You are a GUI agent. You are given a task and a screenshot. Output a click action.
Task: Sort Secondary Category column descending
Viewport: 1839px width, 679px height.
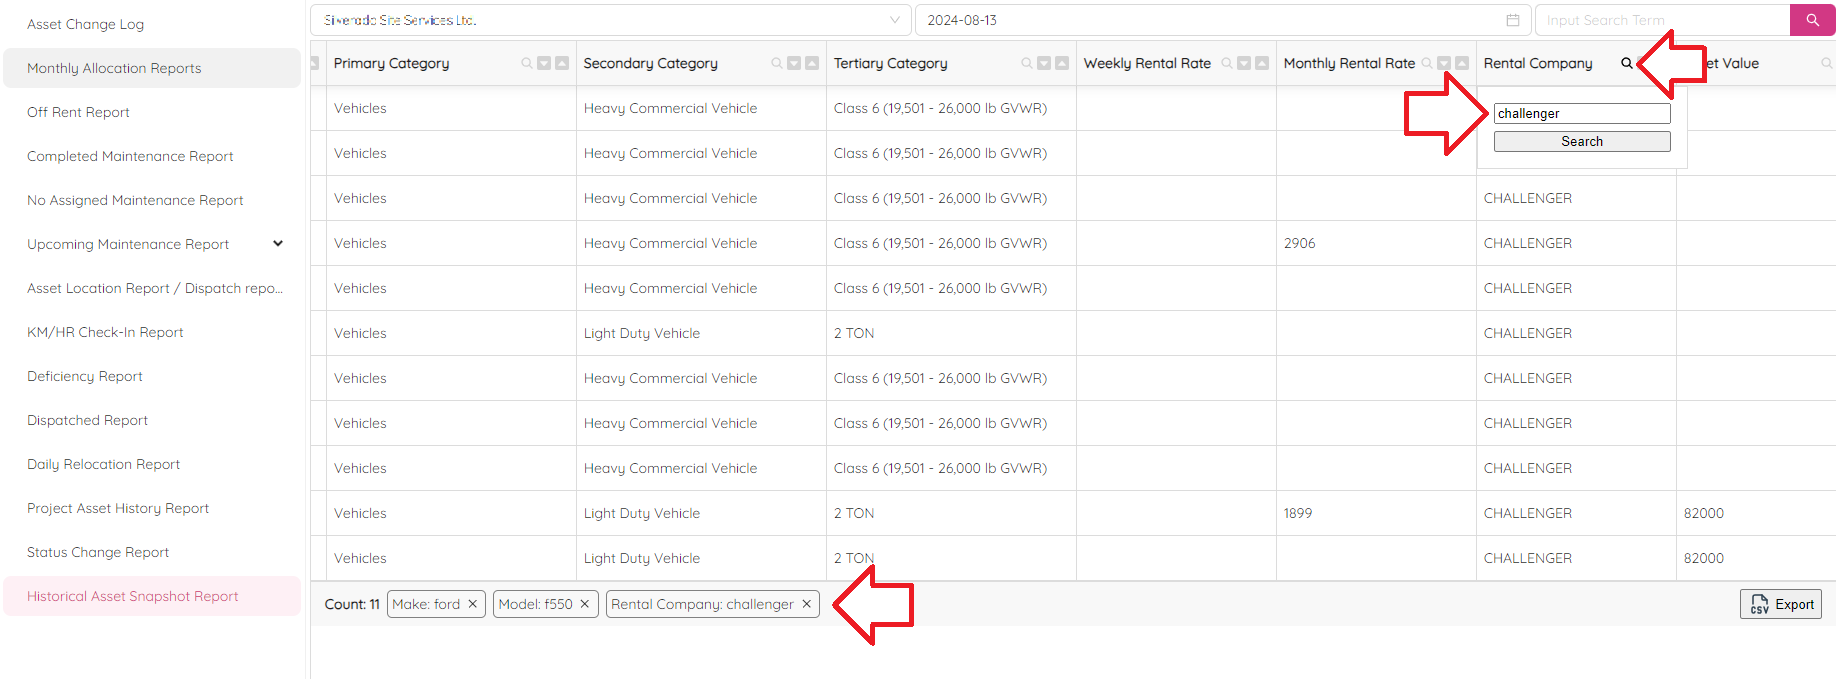(x=794, y=63)
